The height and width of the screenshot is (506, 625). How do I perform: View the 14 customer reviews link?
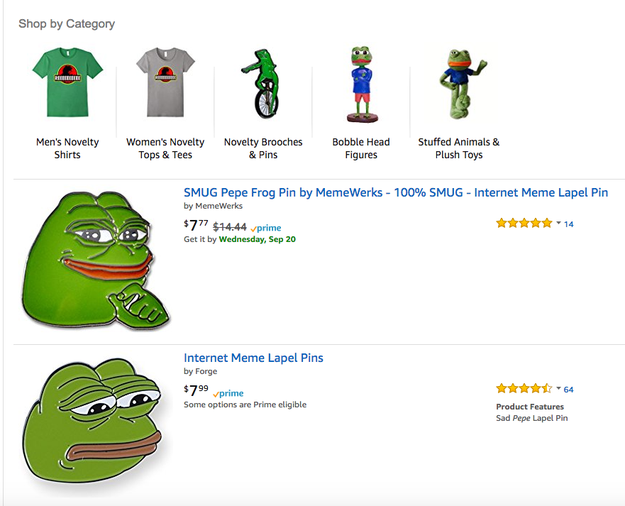(569, 224)
